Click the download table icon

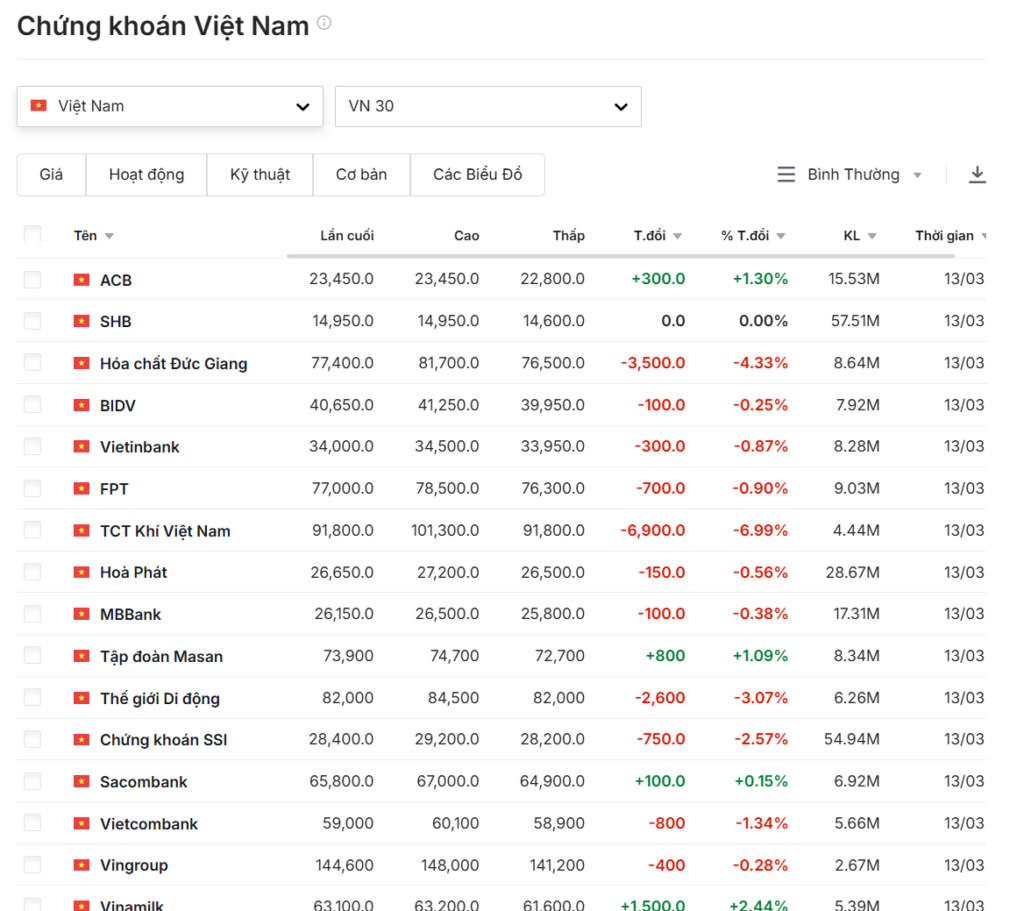pyautogui.click(x=977, y=174)
